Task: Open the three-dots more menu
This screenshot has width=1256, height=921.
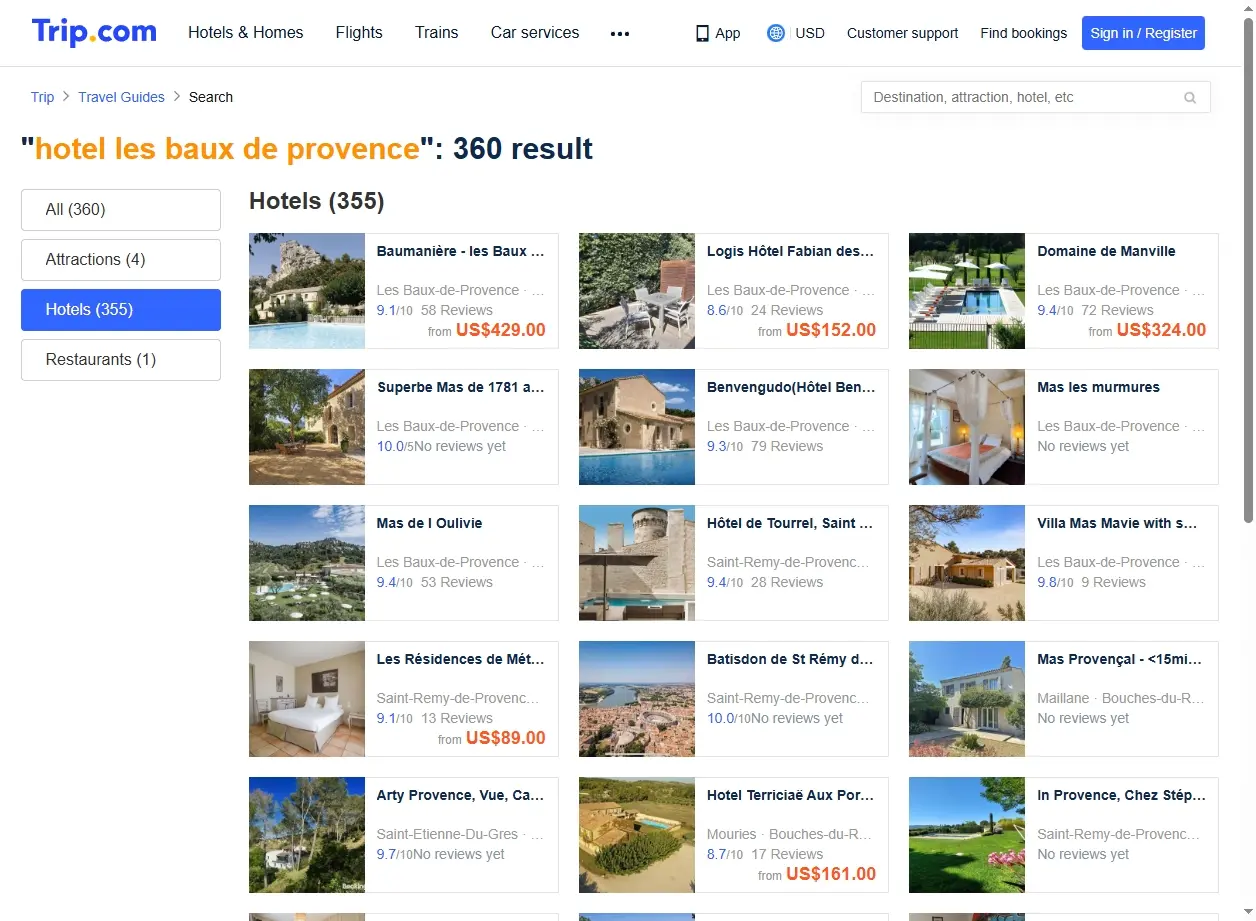Action: [620, 33]
